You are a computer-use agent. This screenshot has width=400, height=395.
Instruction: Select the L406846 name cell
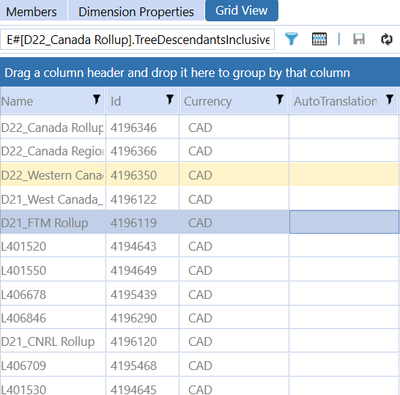(x=53, y=318)
